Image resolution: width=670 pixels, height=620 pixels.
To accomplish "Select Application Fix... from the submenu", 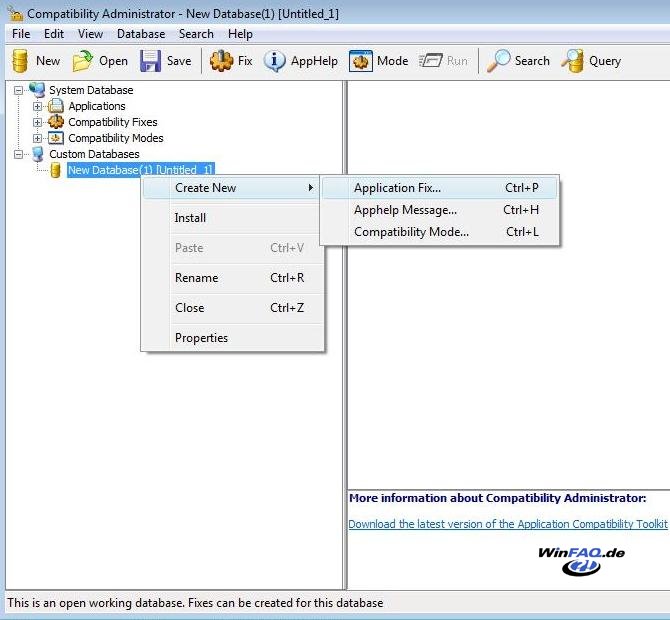I will click(440, 188).
